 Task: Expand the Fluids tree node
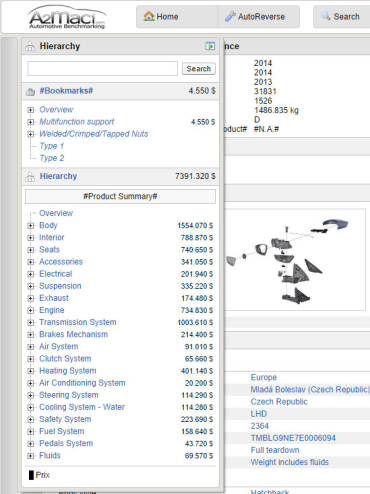(31, 456)
